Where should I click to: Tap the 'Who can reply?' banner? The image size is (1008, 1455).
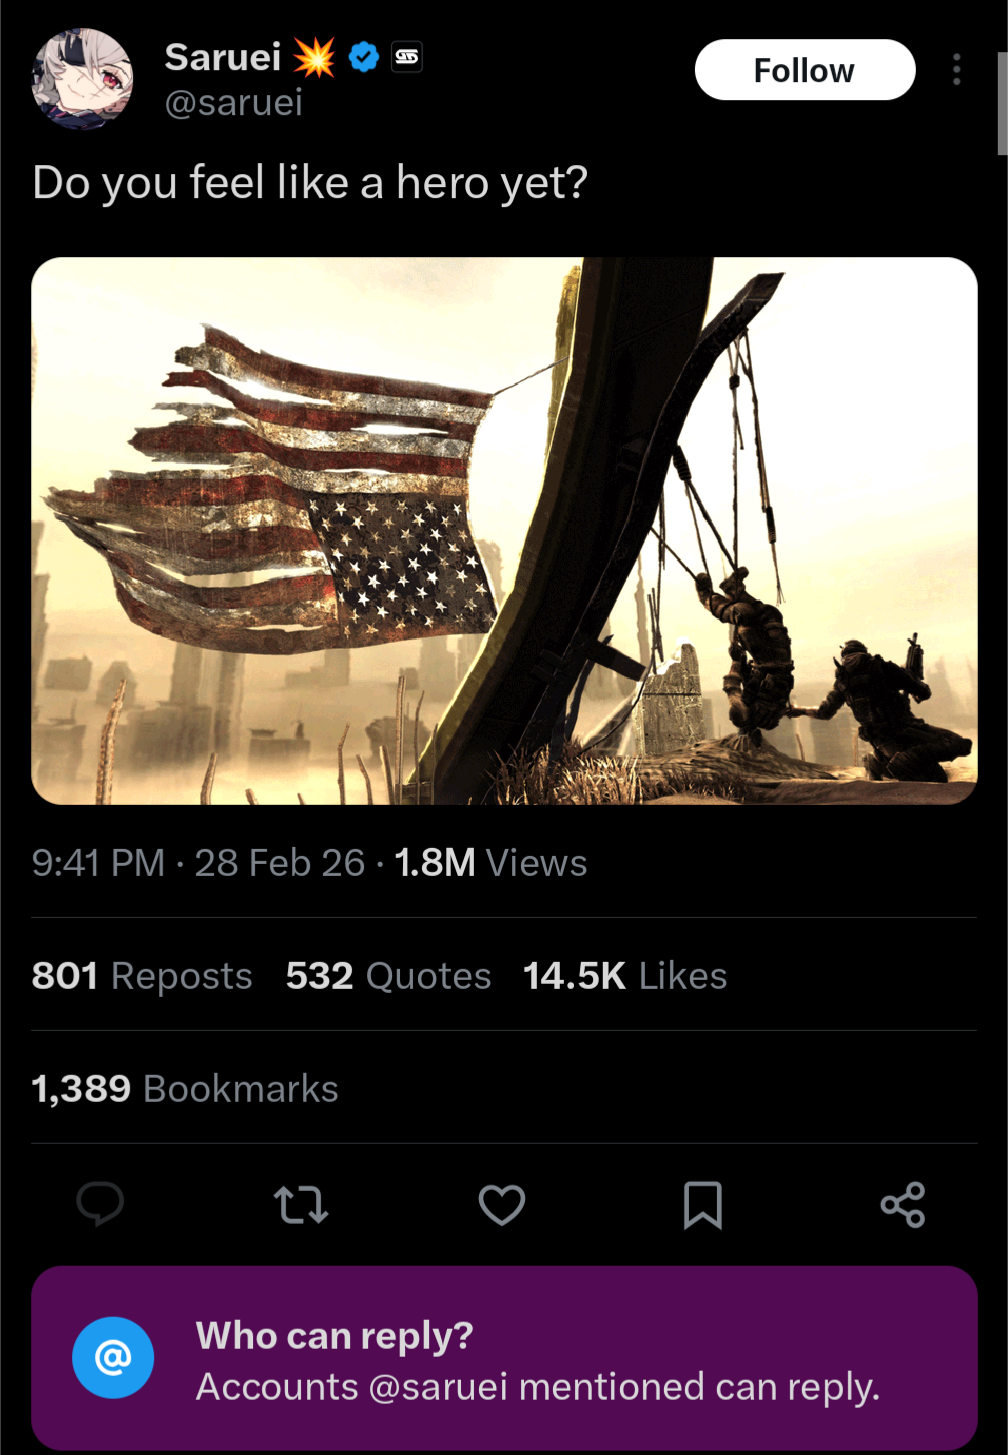(x=504, y=1359)
